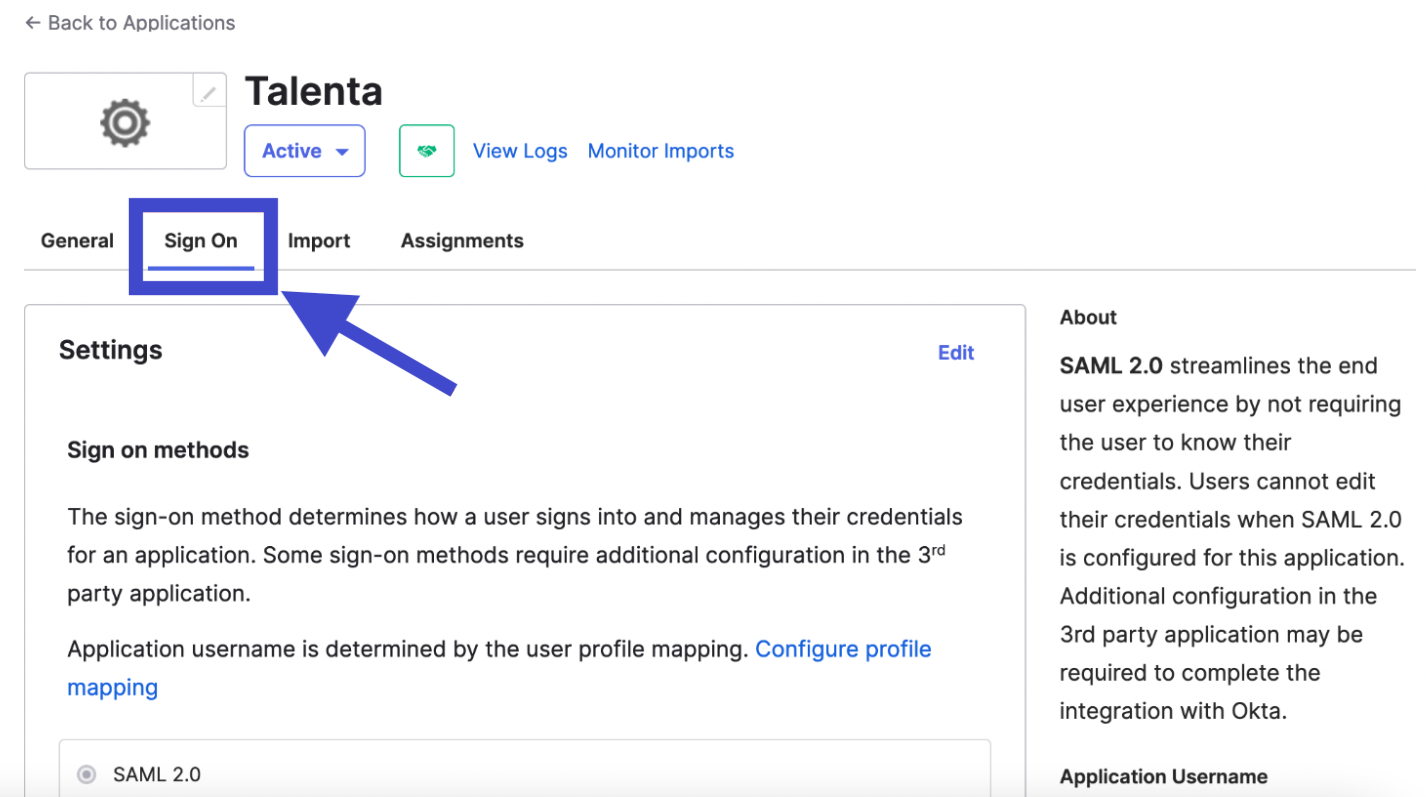This screenshot has height=797, width=1426.
Task: Click the bold SAML 2.0 text in About
Action: [1110, 366]
